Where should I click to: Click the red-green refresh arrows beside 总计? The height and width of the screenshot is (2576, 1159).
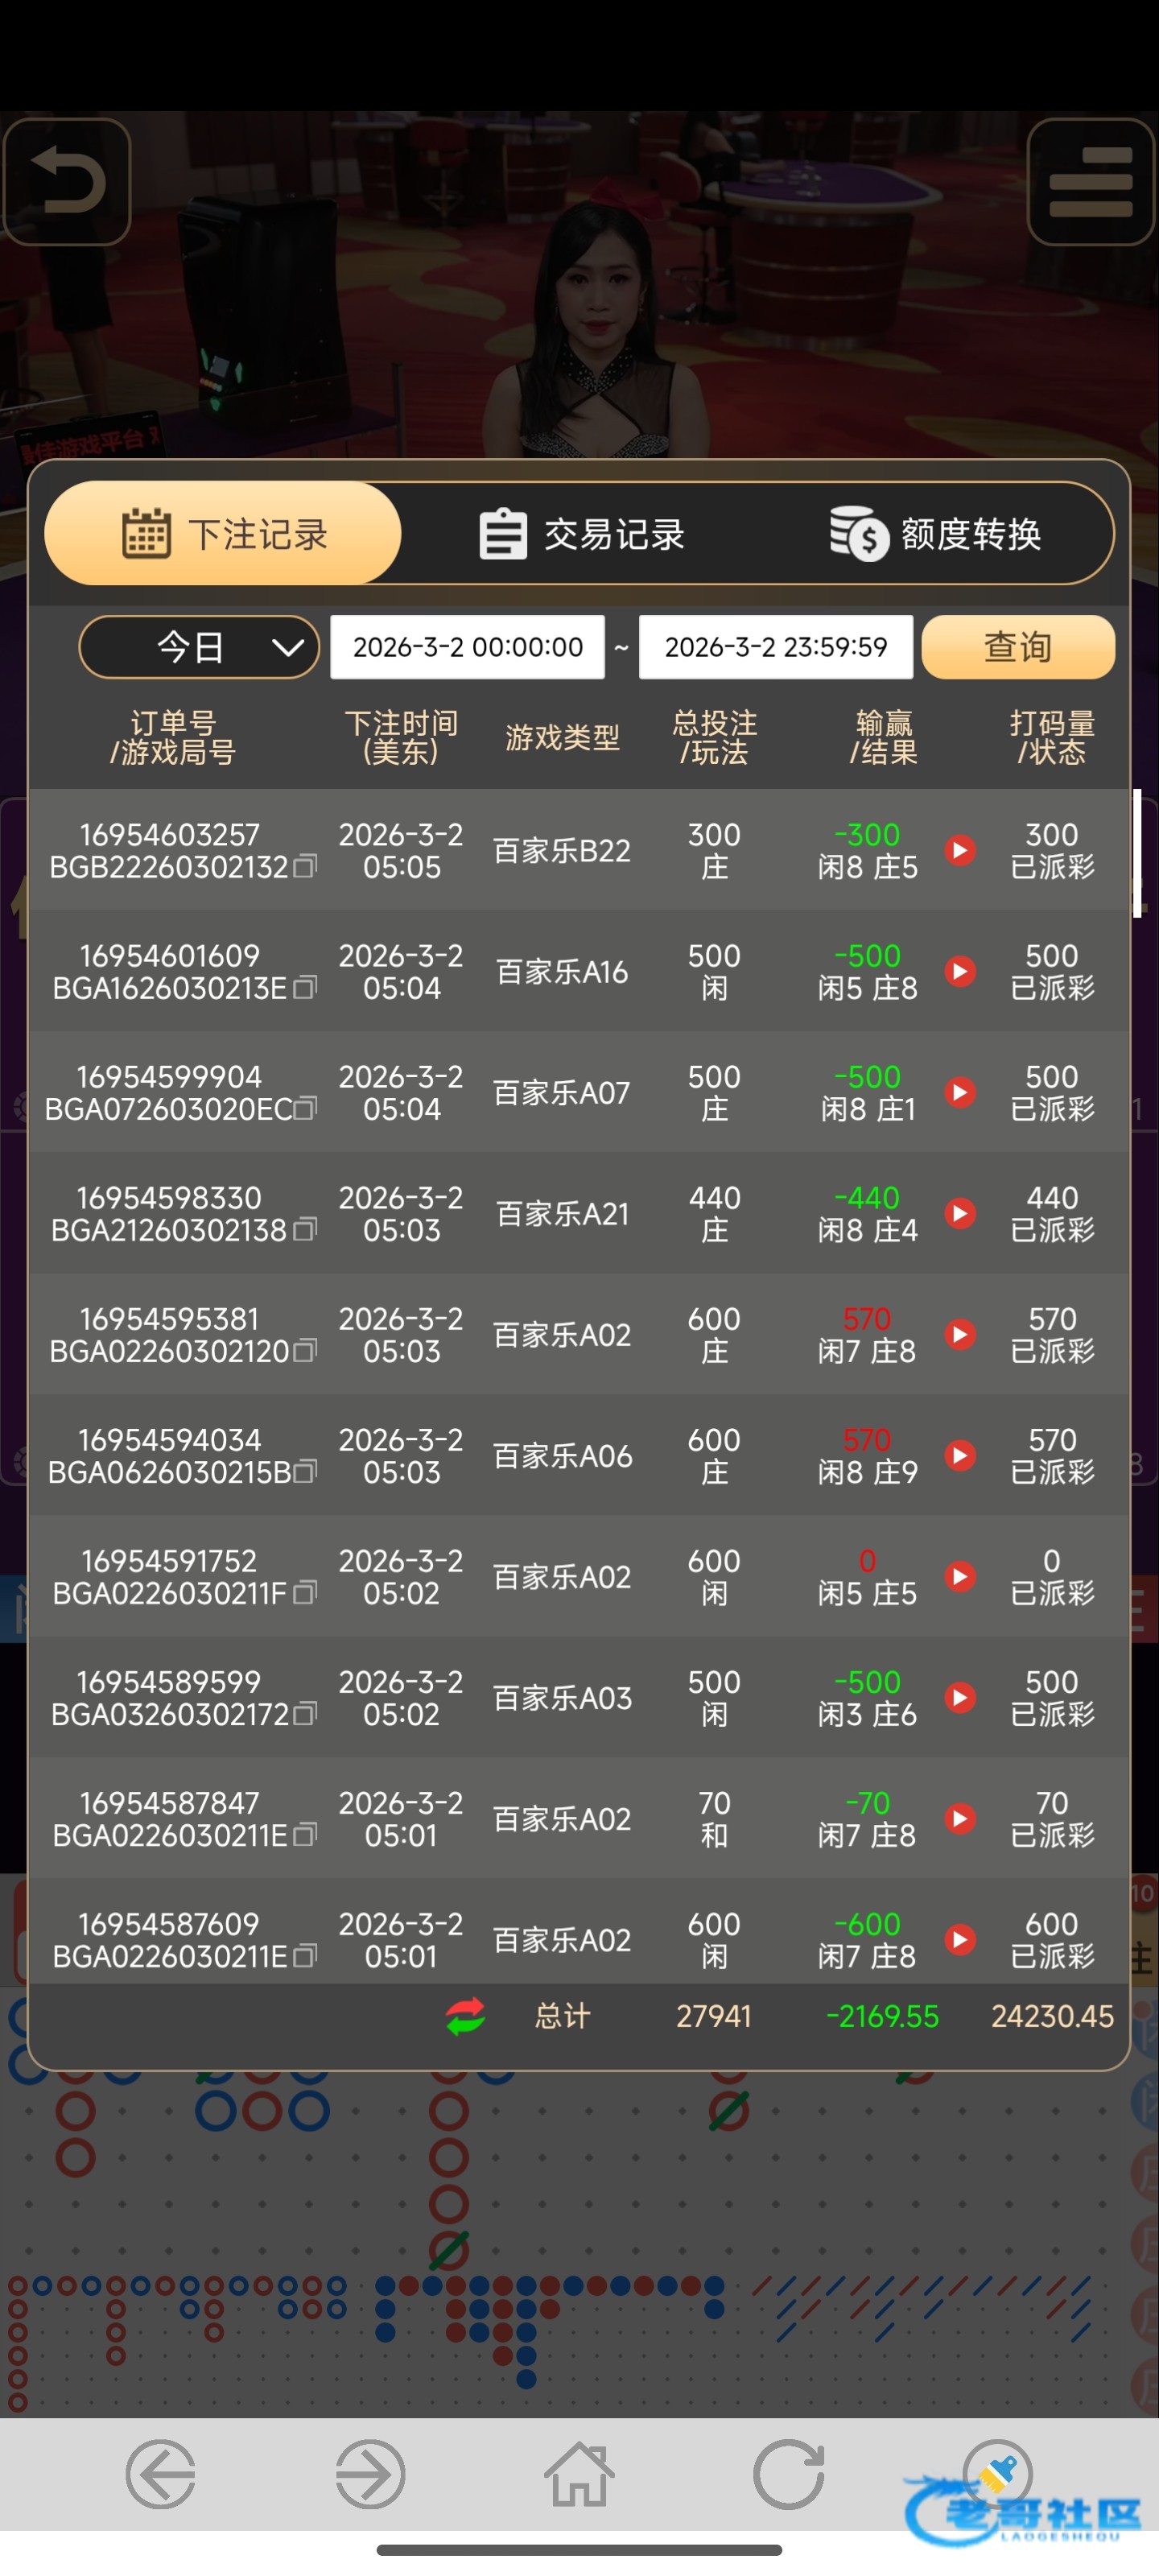465,2016
